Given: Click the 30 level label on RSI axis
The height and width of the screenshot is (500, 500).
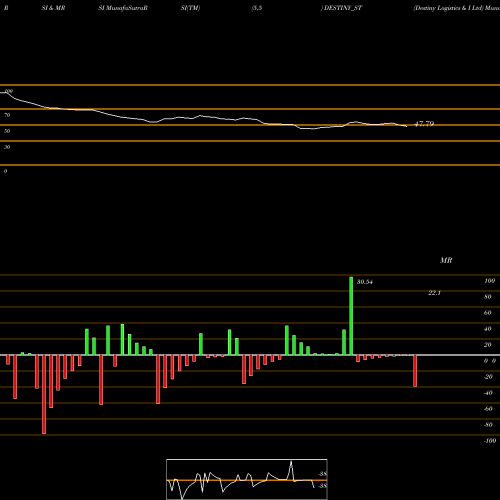Looking at the screenshot, I should pyautogui.click(x=7, y=147).
